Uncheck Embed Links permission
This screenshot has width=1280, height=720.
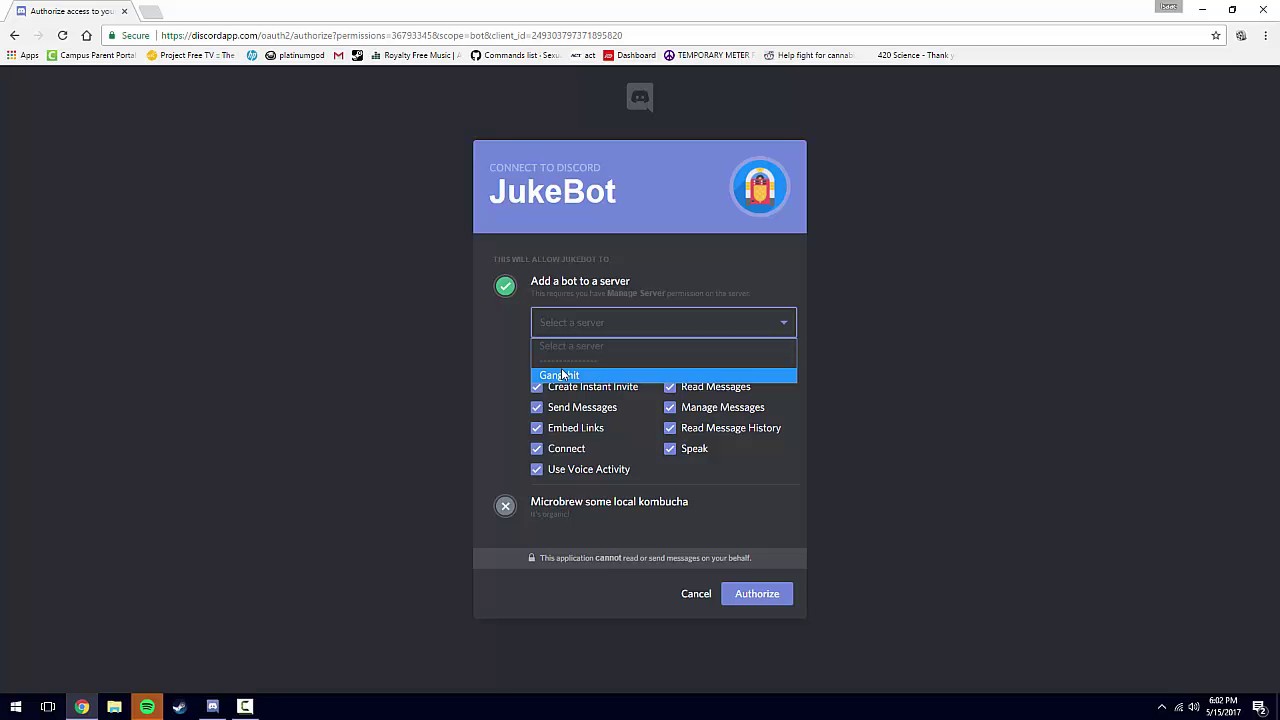pyautogui.click(x=537, y=428)
